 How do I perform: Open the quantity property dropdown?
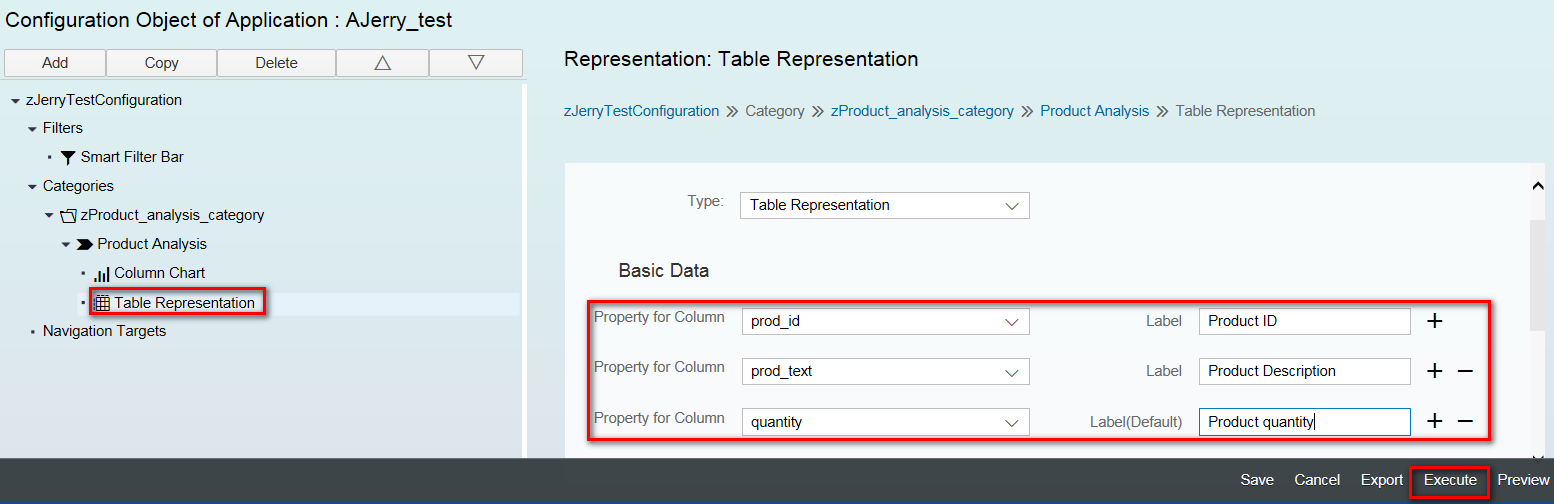pos(884,422)
